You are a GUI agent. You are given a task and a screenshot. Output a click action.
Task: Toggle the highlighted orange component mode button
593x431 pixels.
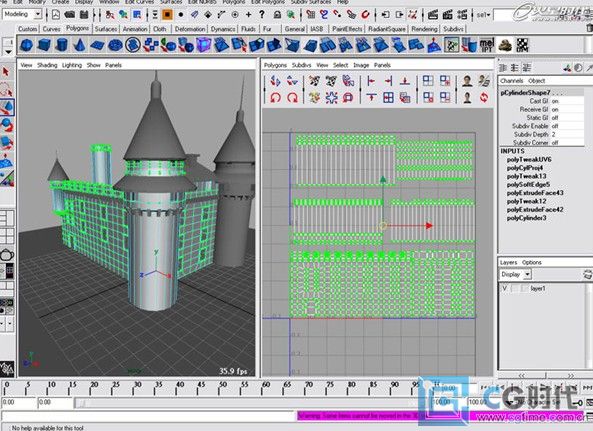tap(167, 15)
